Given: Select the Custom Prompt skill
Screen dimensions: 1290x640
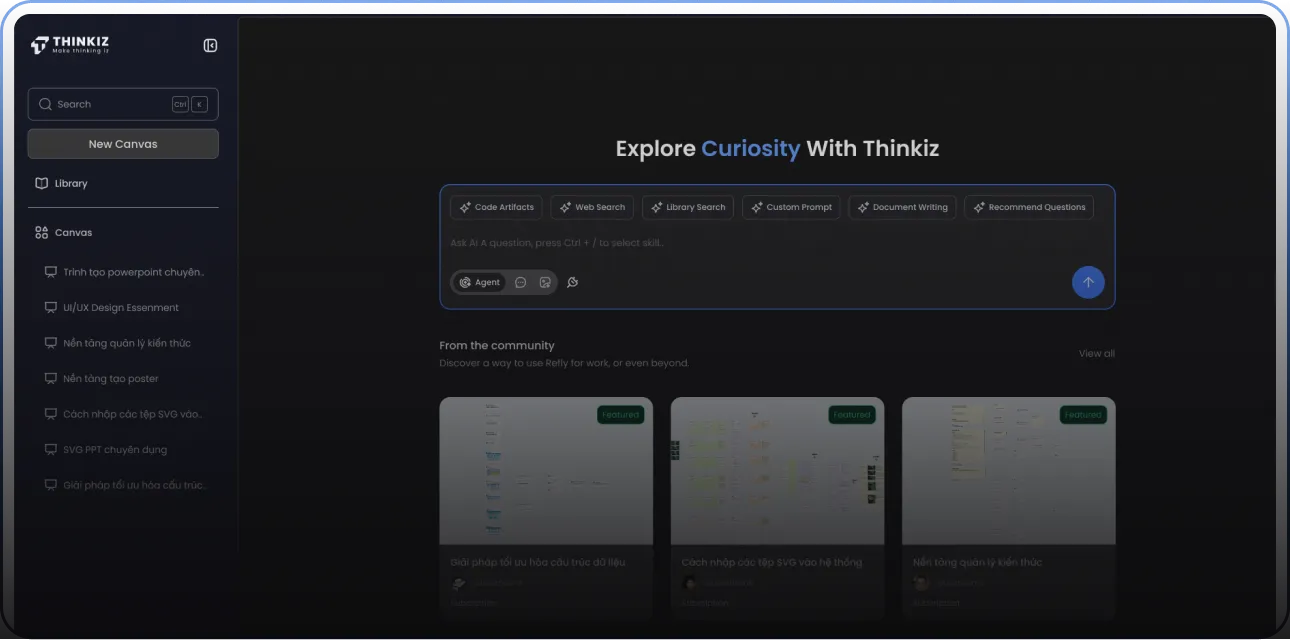Looking at the screenshot, I should [x=791, y=207].
